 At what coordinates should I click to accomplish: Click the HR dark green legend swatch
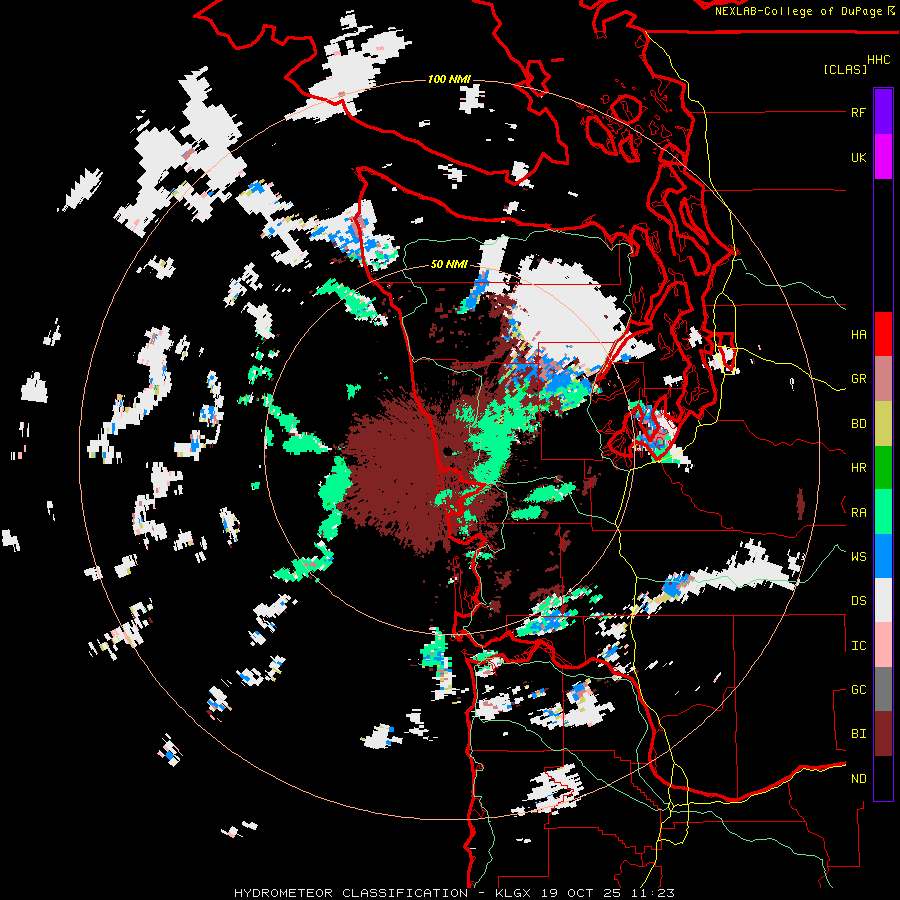(x=883, y=468)
